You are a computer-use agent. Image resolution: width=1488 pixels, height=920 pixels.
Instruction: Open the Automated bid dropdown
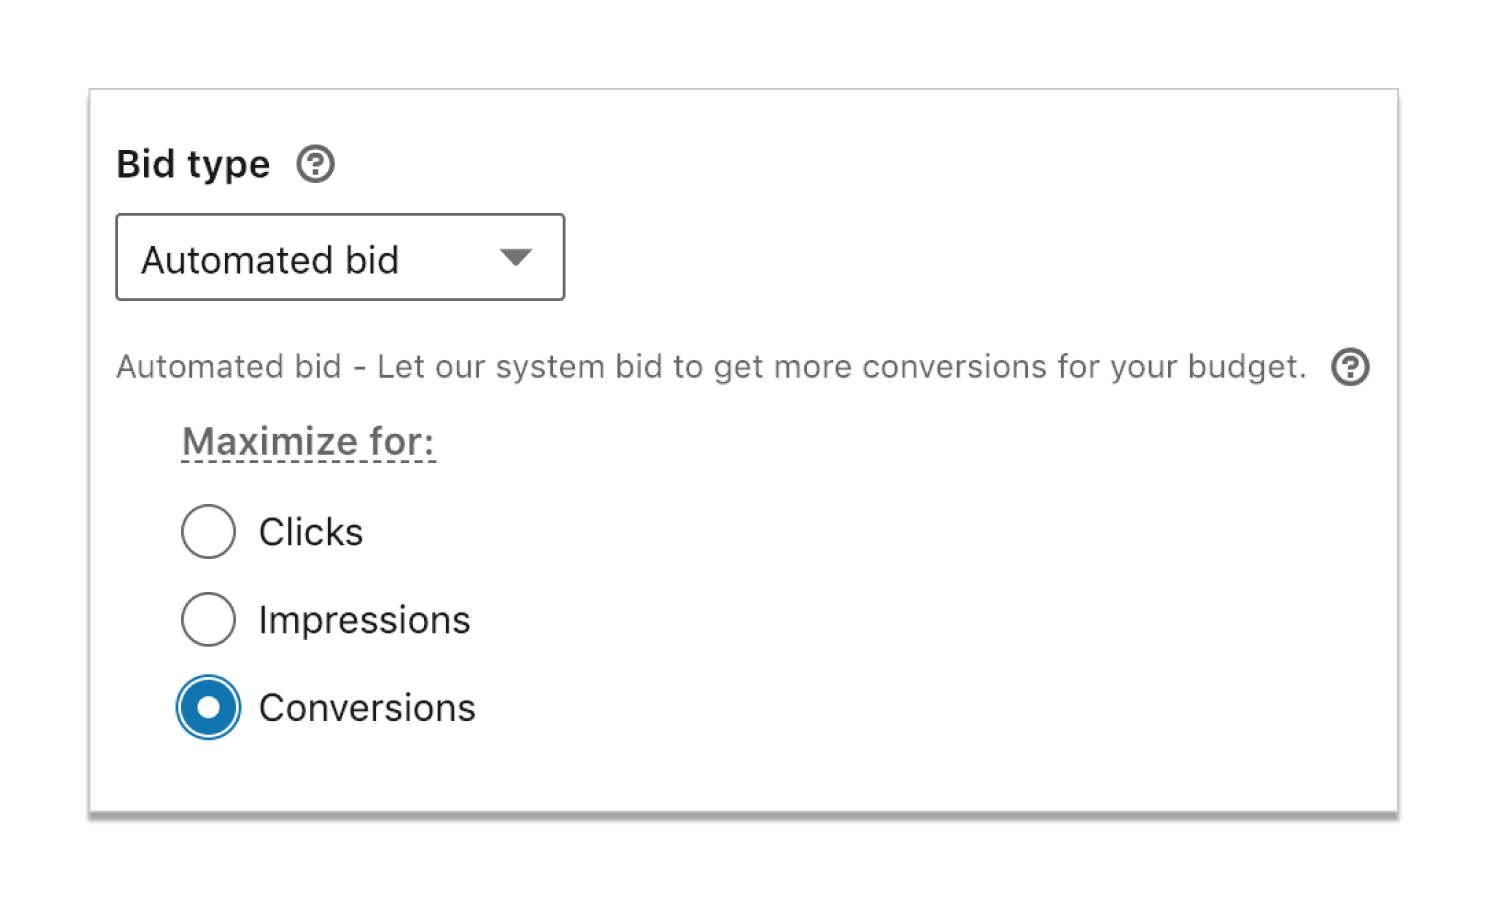[x=340, y=257]
